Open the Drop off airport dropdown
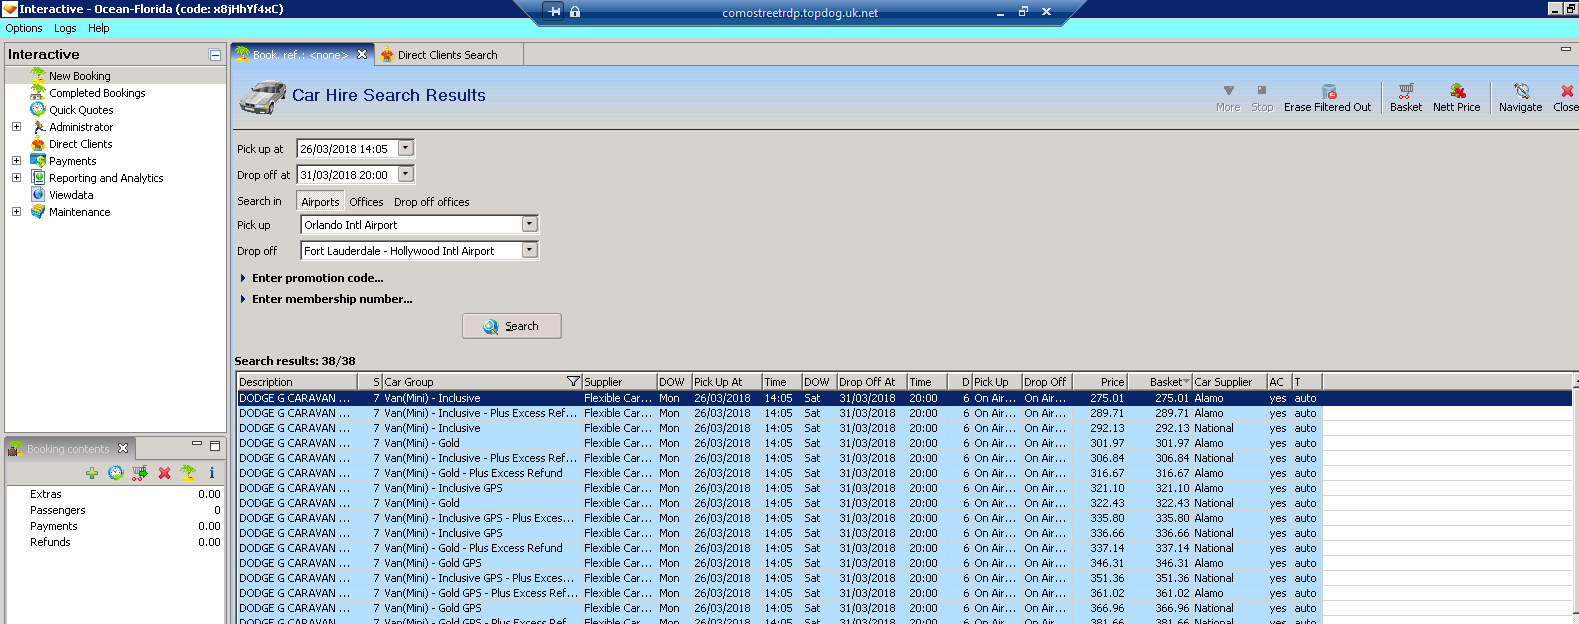1579x624 pixels. click(530, 251)
